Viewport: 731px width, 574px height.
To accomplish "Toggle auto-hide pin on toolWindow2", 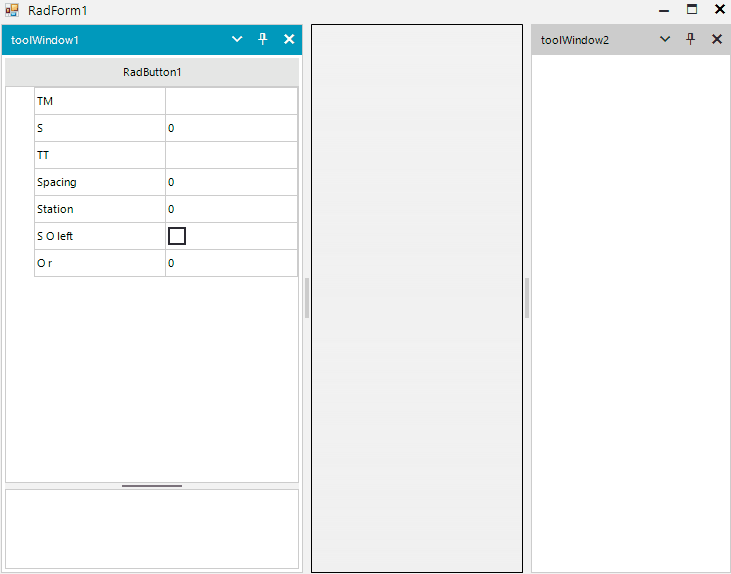I will tap(690, 39).
